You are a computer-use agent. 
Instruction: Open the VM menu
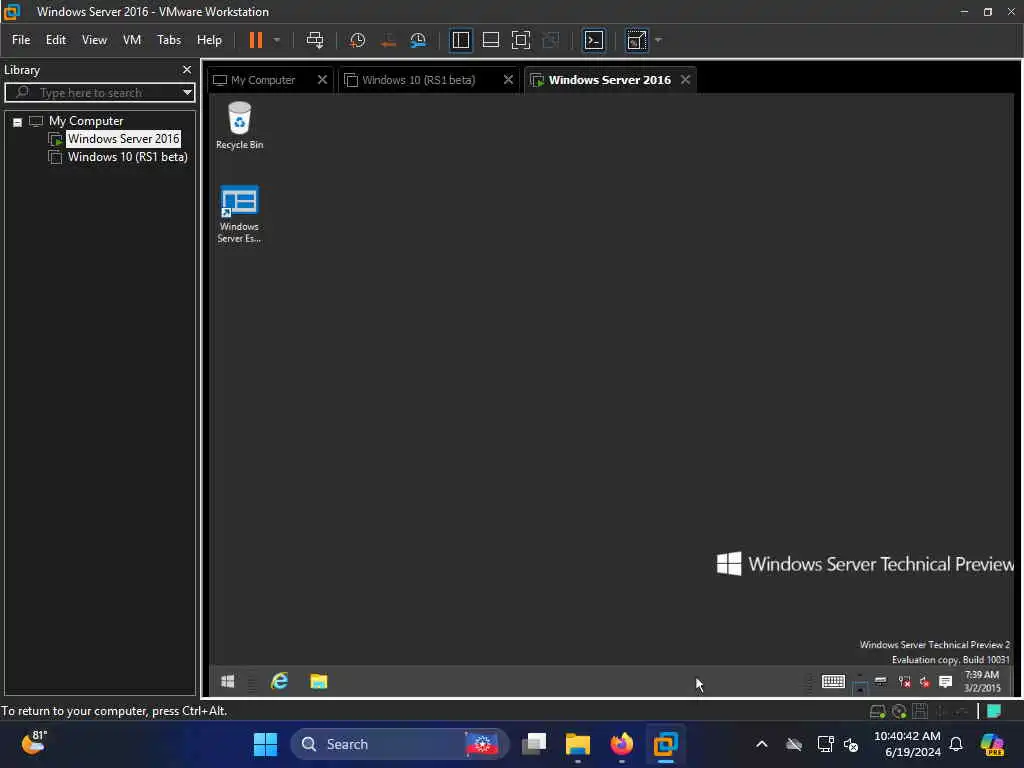point(132,40)
